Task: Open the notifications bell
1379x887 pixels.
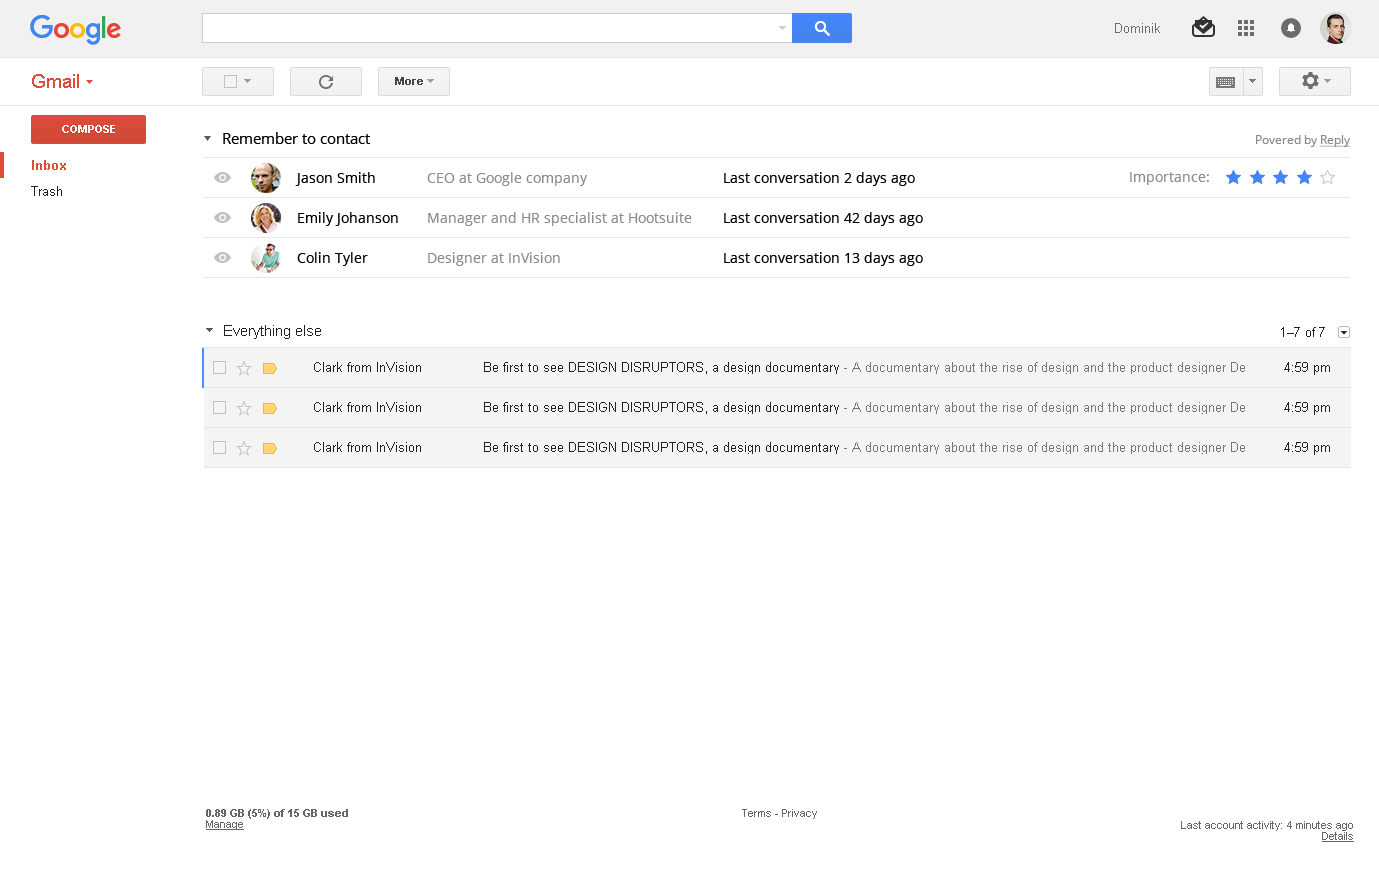Action: pos(1291,28)
